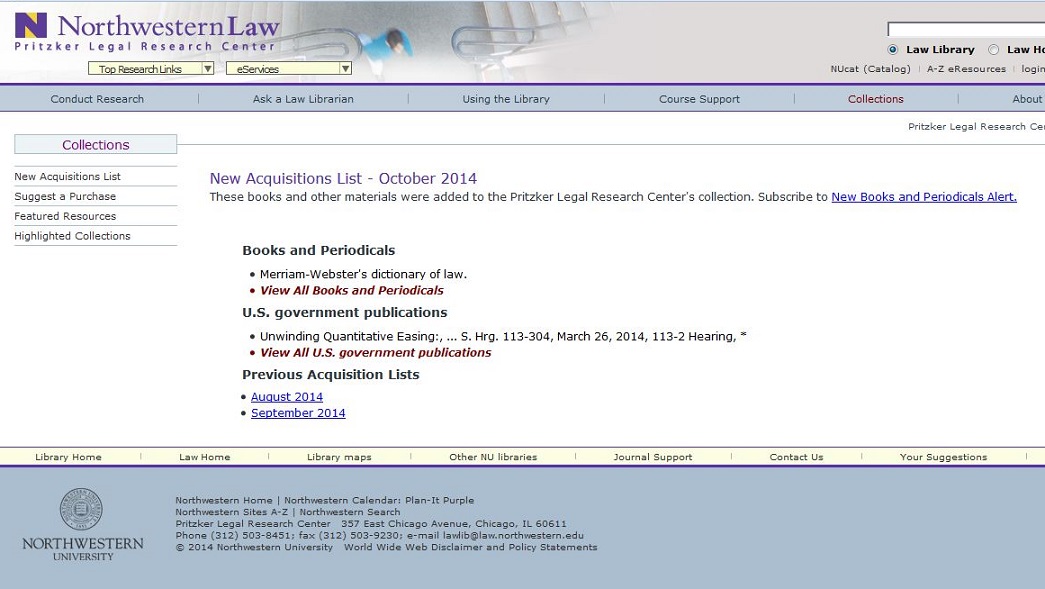The height and width of the screenshot is (589, 1045).
Task: Click the search input field
Action: (x=965, y=30)
